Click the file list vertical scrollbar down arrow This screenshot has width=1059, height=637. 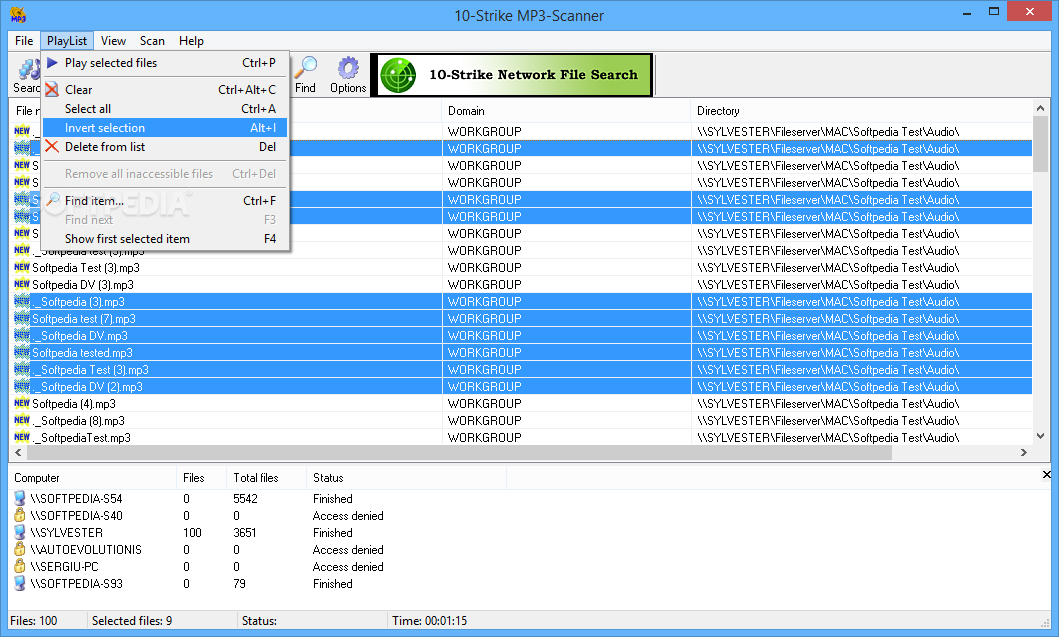(1040, 436)
